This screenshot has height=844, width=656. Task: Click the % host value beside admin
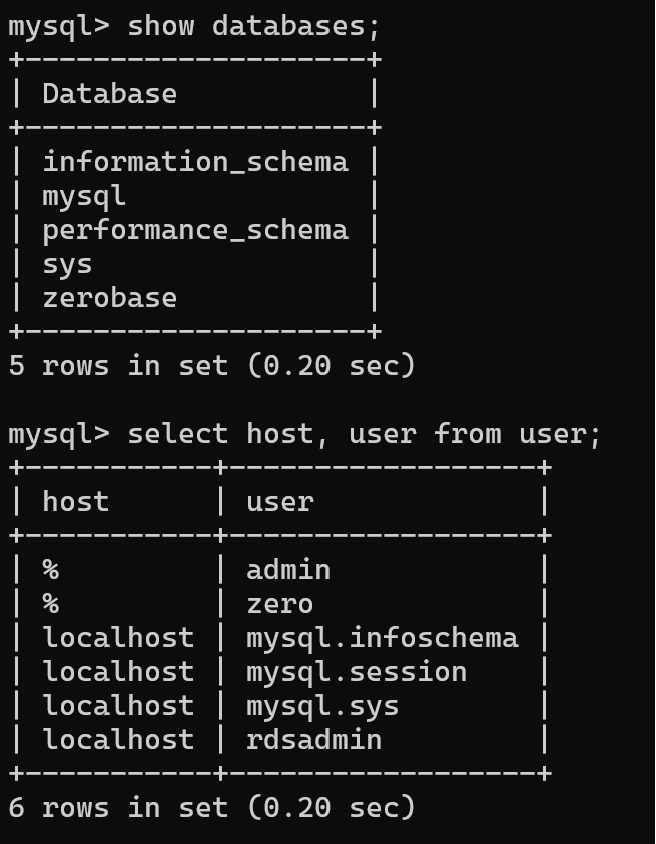tap(50, 570)
